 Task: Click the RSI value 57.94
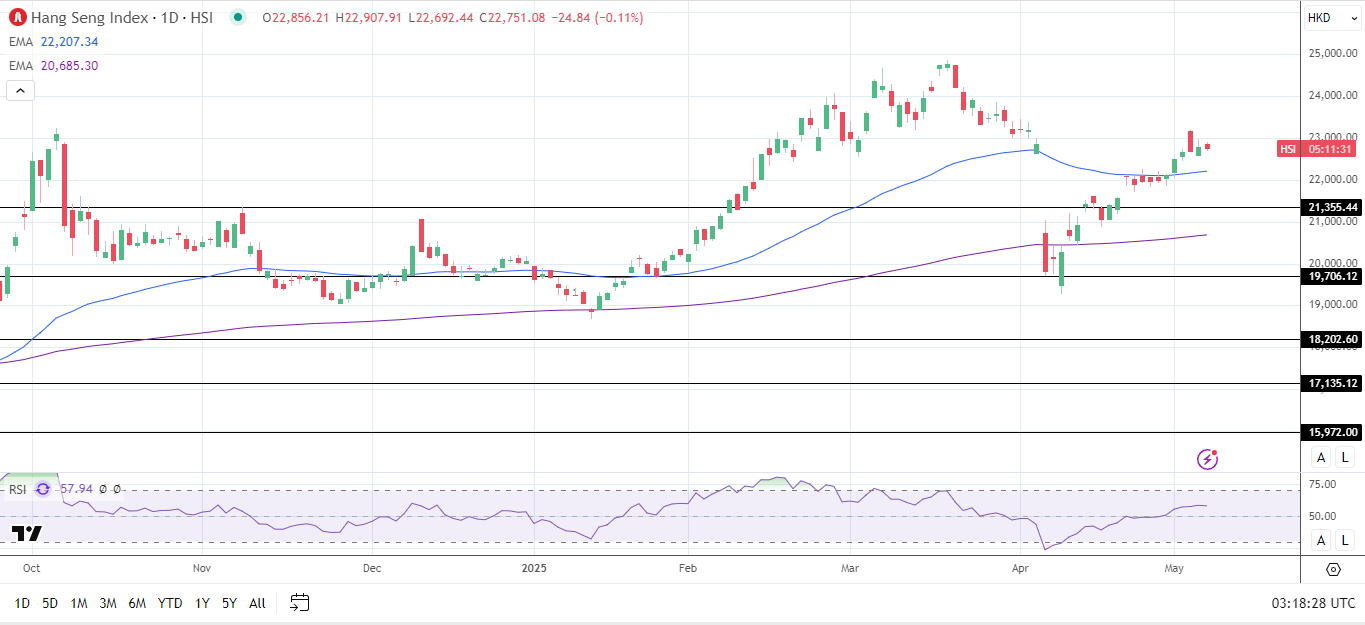[76, 489]
